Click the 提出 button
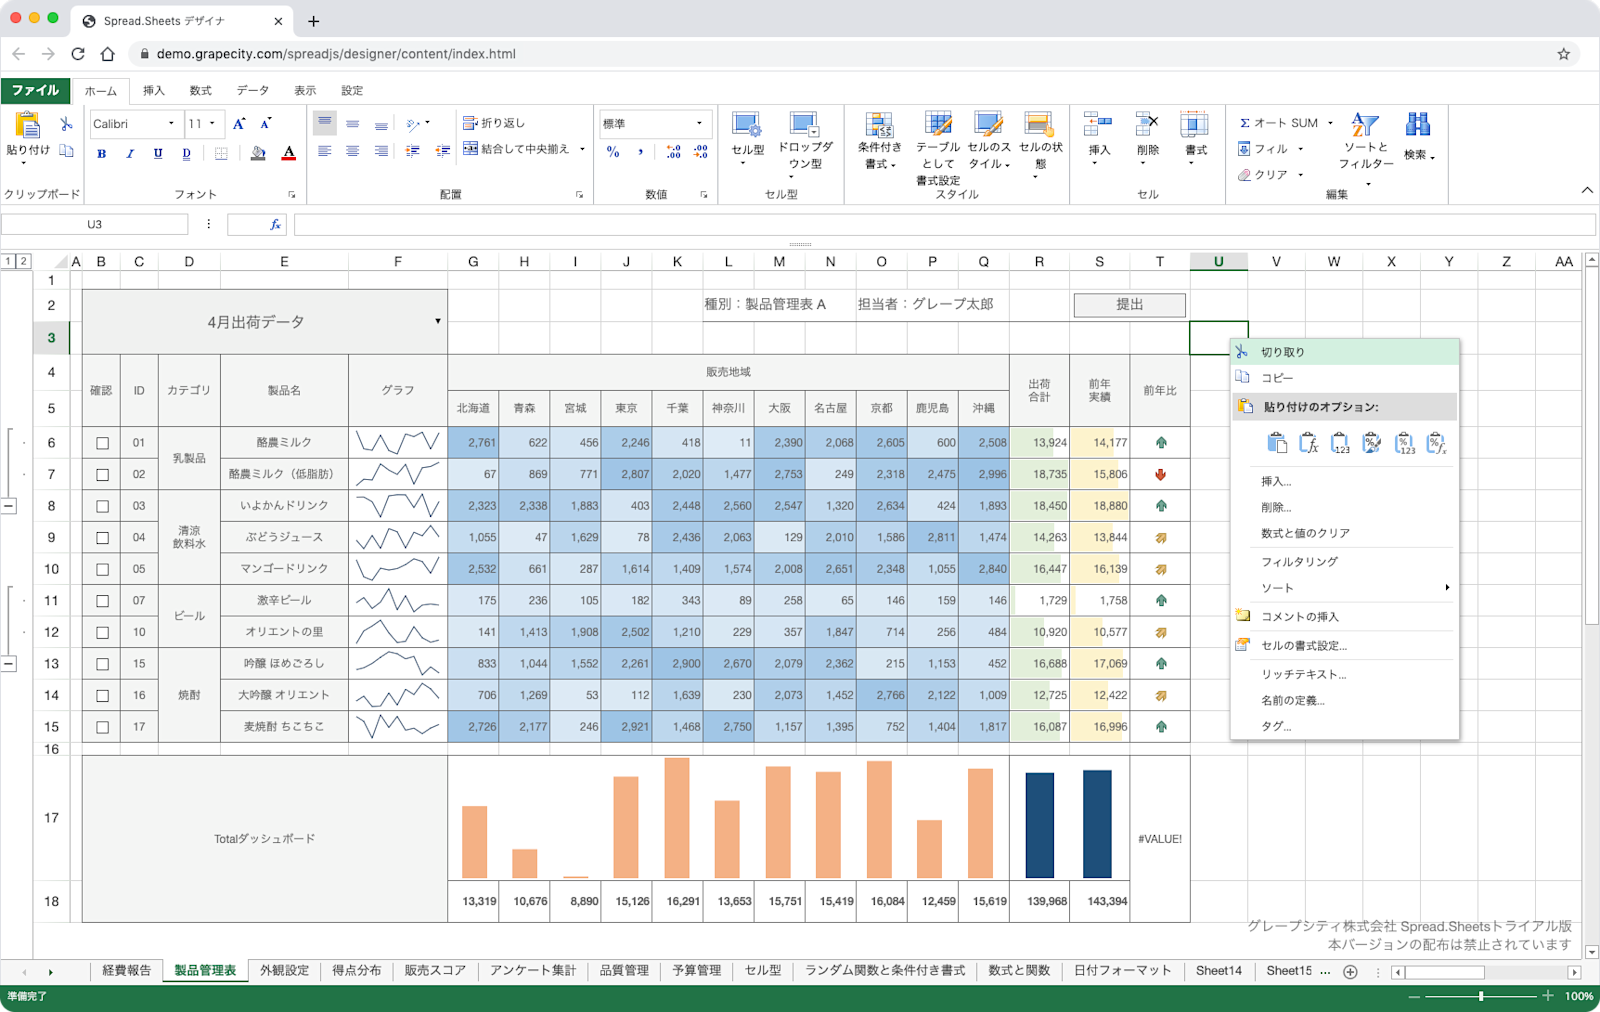Viewport: 1600px width, 1012px height. [1130, 305]
